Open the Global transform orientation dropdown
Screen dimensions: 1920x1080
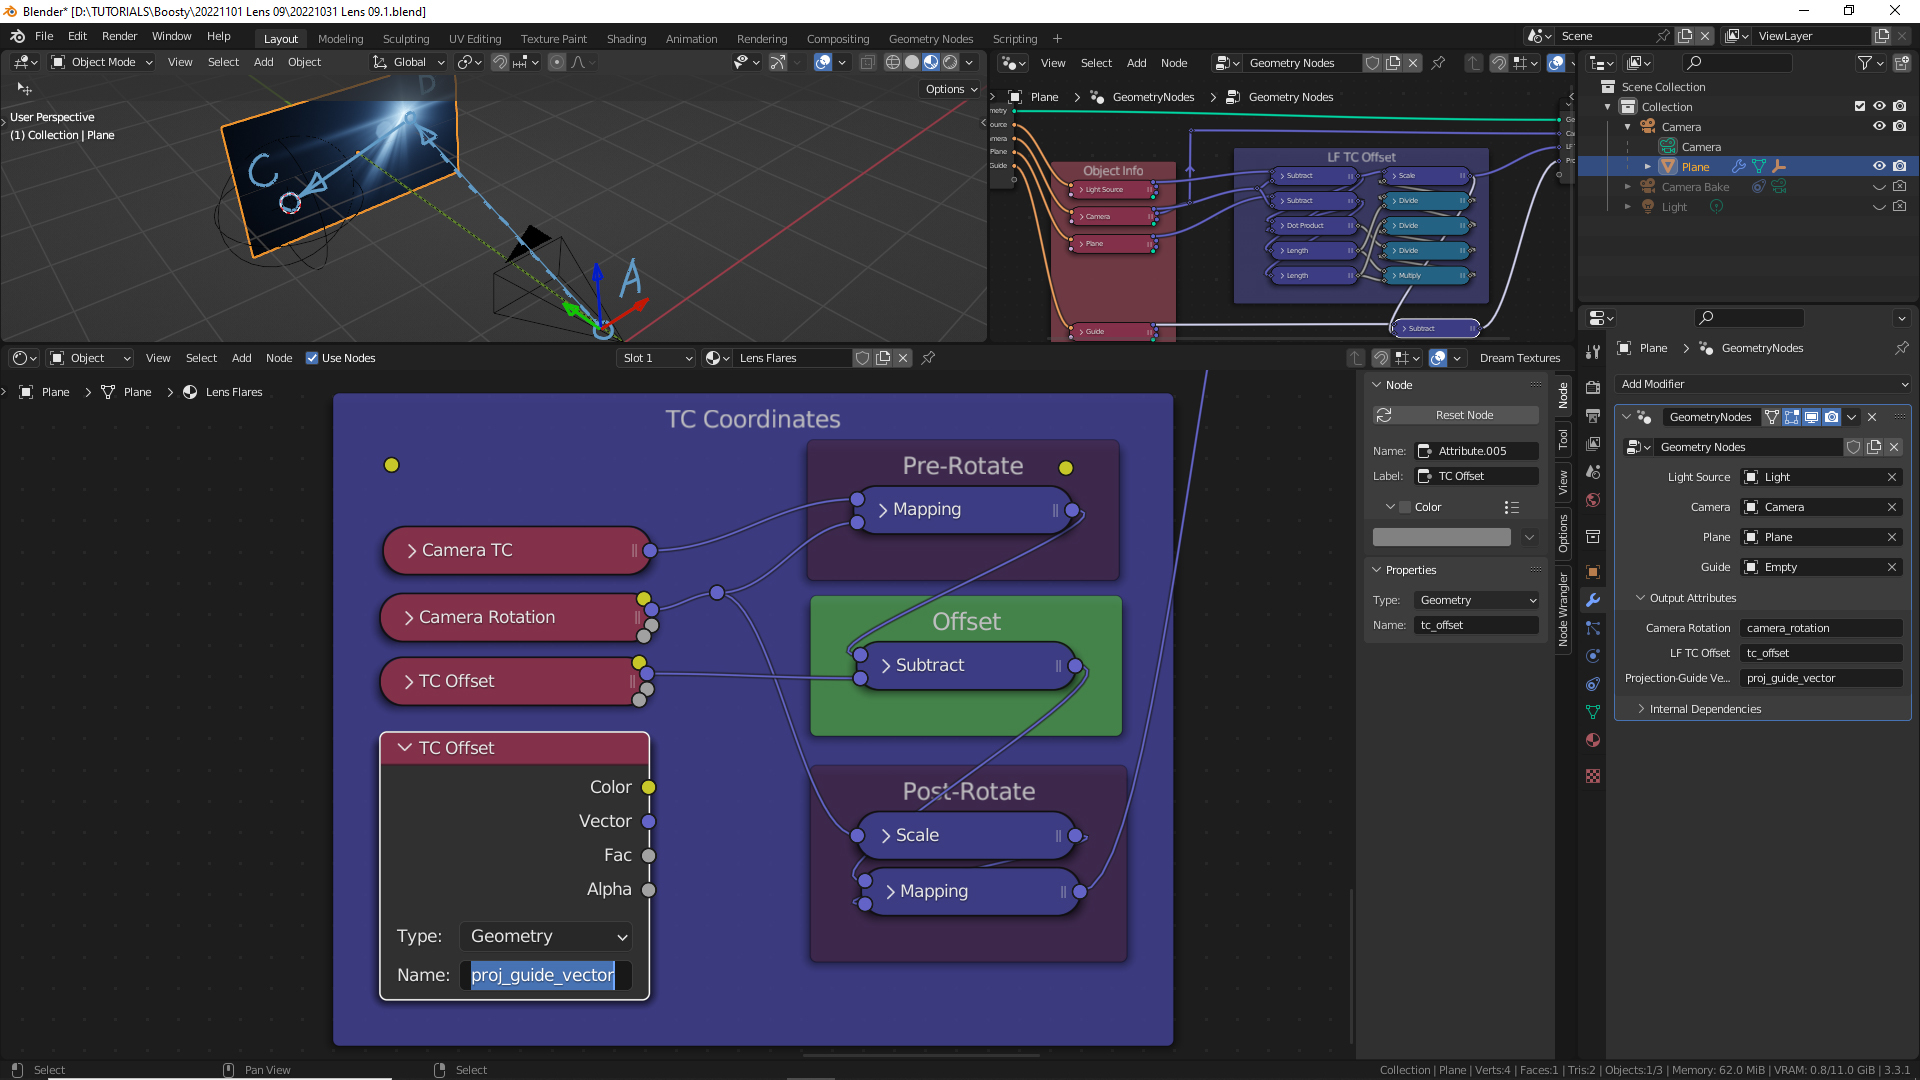click(x=408, y=62)
